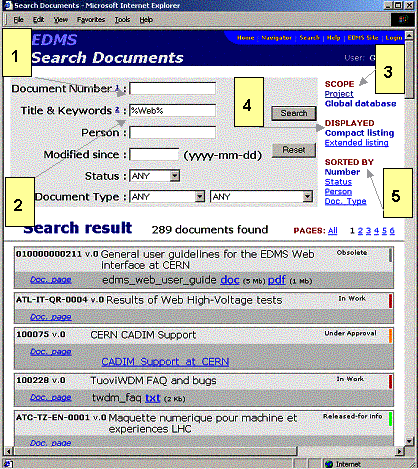This screenshot has height=469, width=418.
Task: Choose Compact listing display
Action: pos(359,133)
